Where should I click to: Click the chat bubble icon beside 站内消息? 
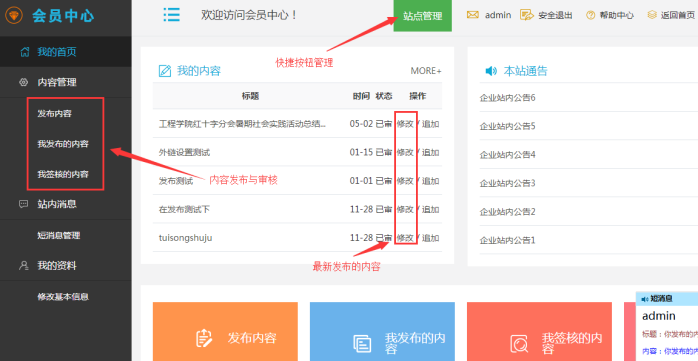24,204
